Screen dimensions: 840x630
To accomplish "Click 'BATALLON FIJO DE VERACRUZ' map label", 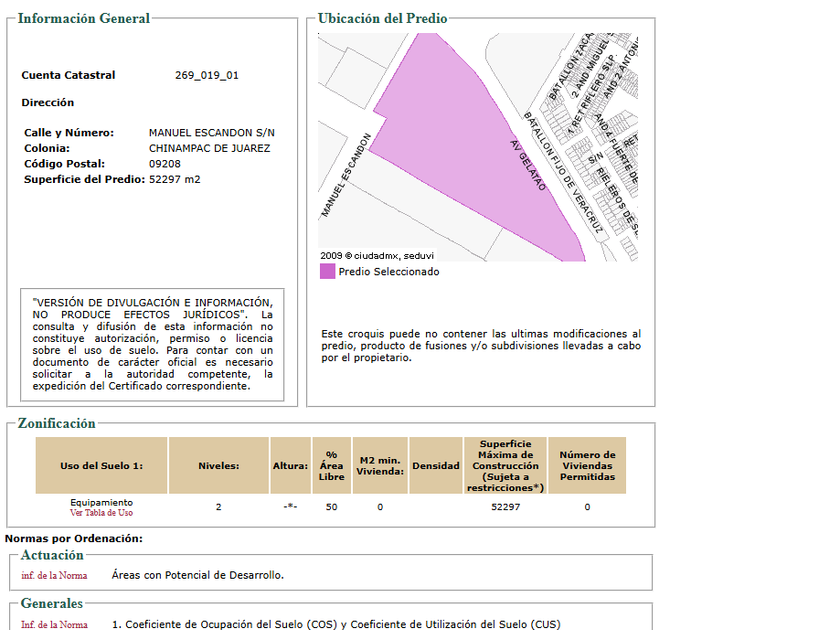I will [x=562, y=172].
